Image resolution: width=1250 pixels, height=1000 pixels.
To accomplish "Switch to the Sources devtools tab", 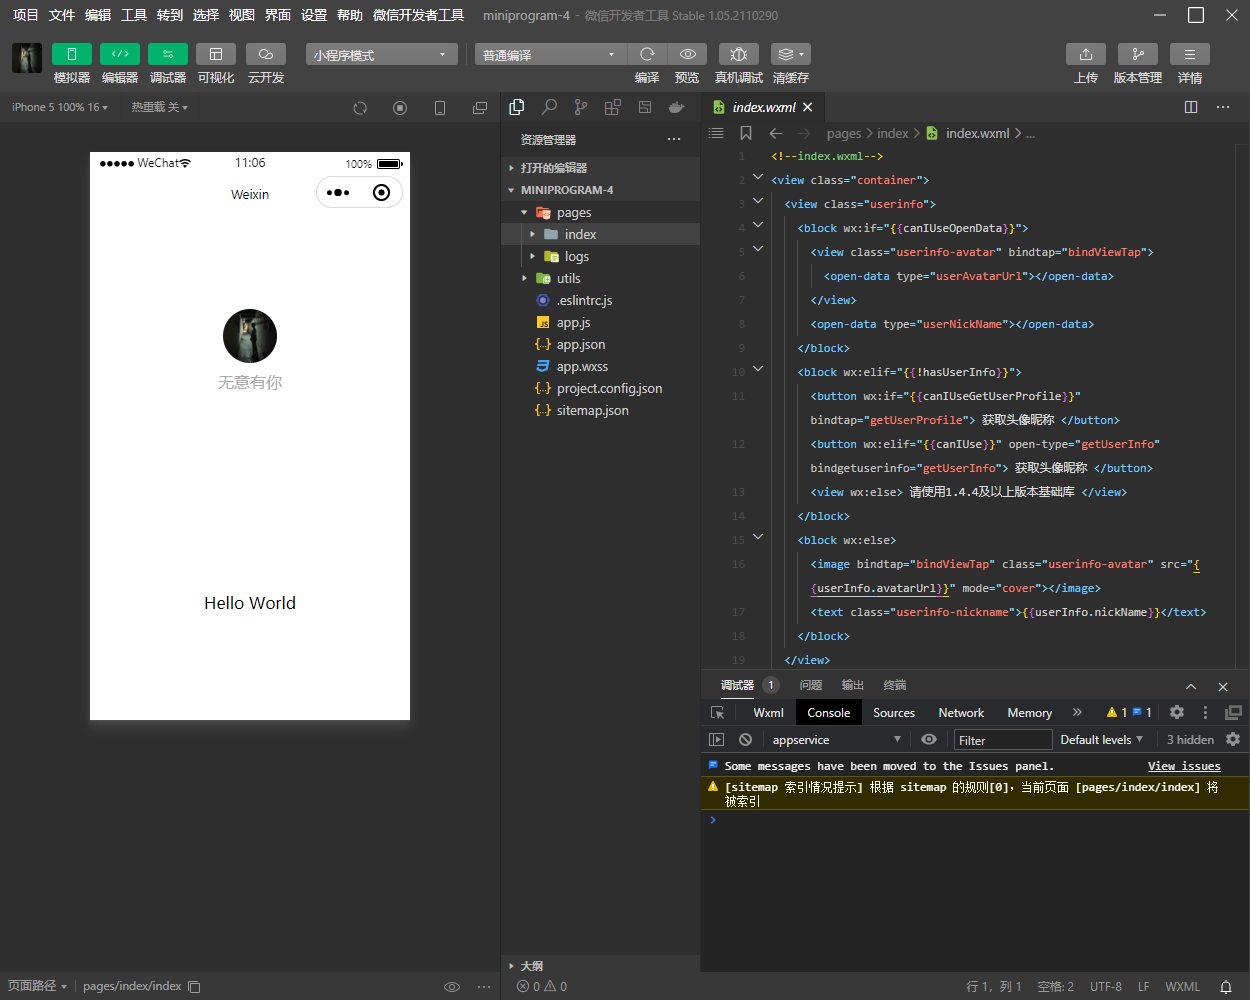I will click(894, 712).
